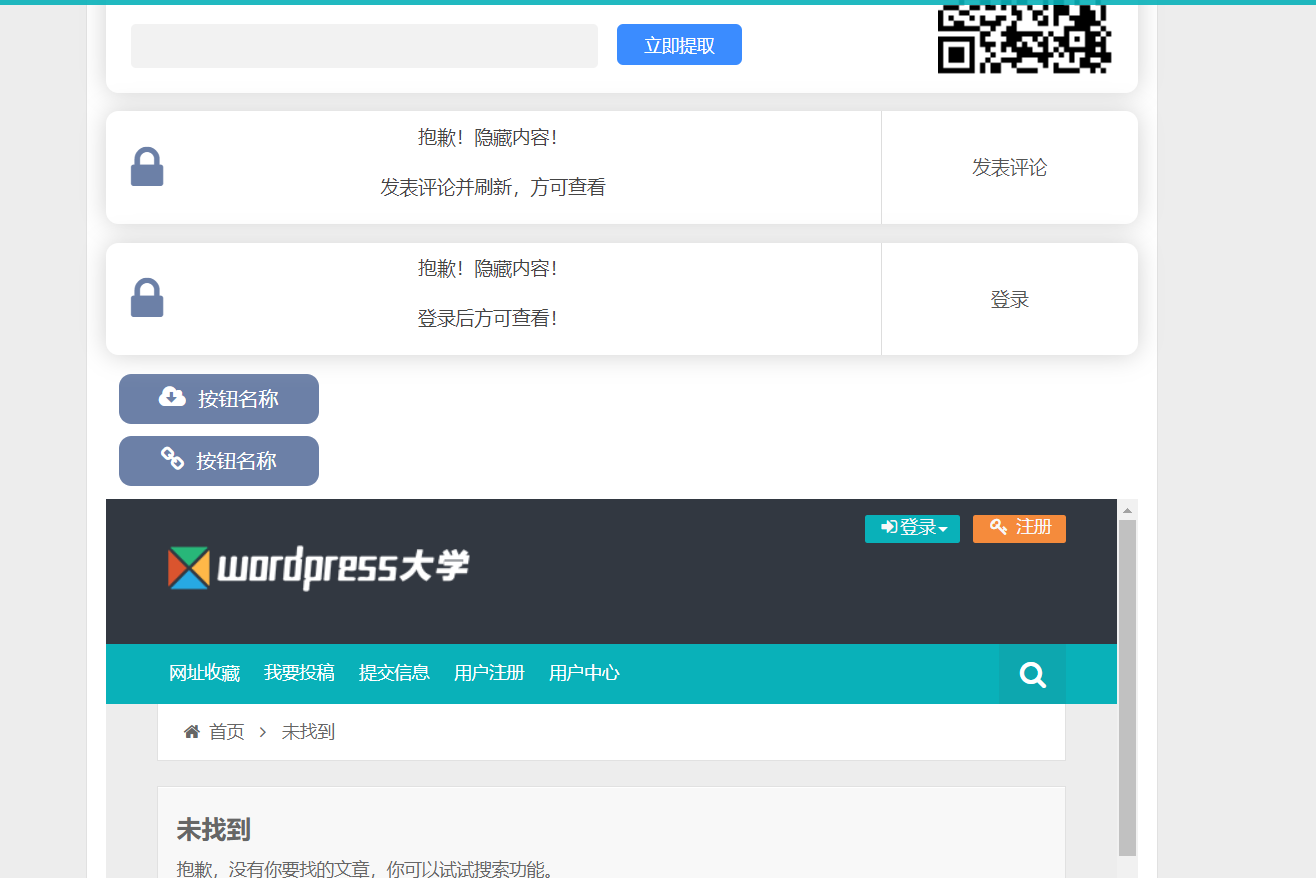This screenshot has height=878, width=1316.
Task: Click the lock icon beside 发表评论 hidden content
Action: (147, 166)
